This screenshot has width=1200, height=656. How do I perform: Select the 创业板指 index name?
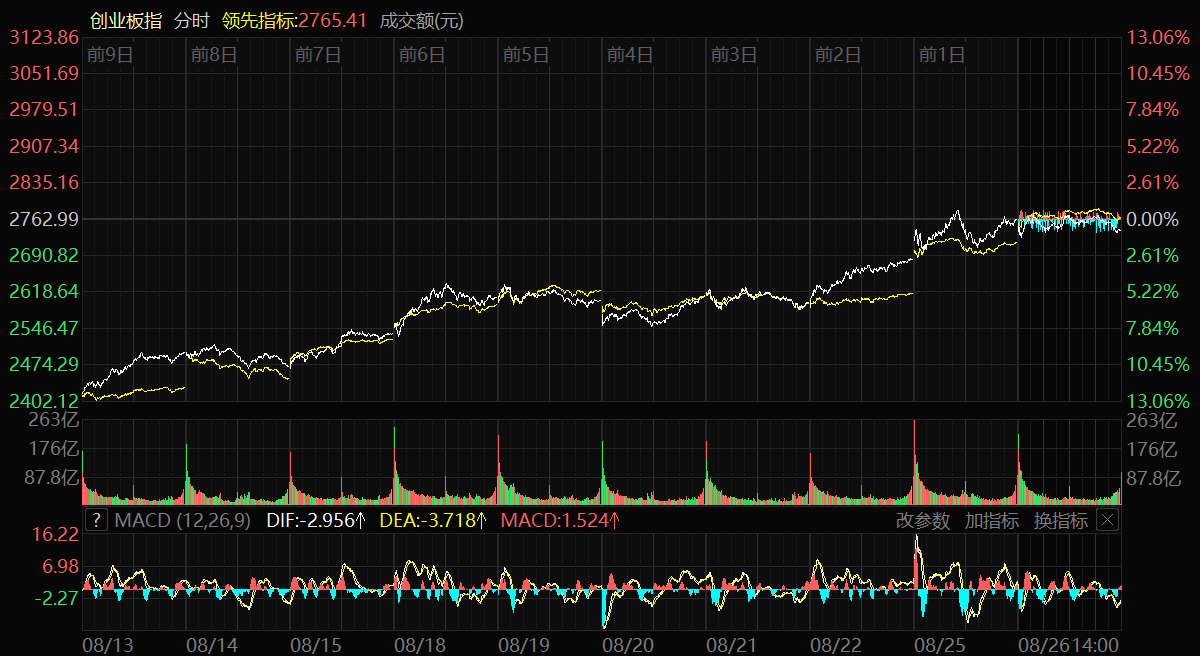click(124, 20)
